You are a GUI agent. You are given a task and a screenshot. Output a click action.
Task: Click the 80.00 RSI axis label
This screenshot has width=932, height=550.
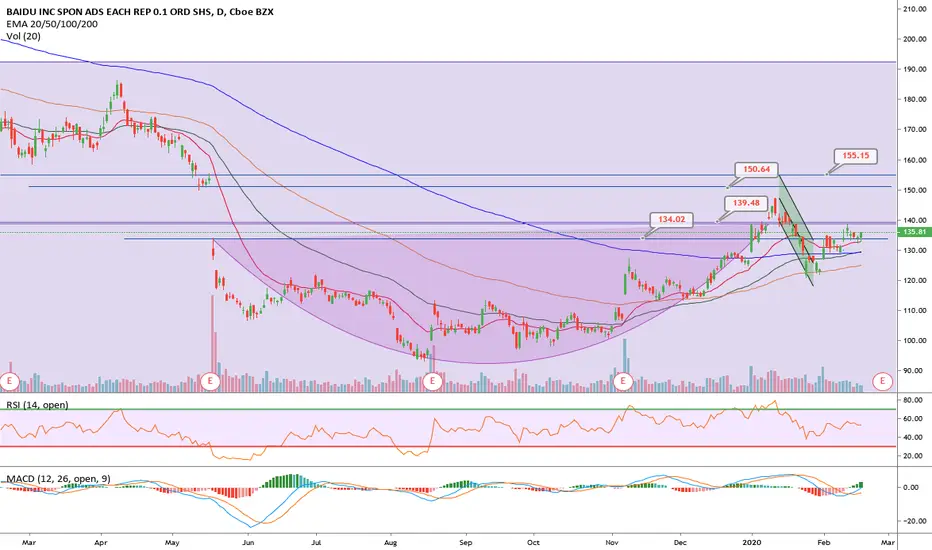(x=912, y=400)
